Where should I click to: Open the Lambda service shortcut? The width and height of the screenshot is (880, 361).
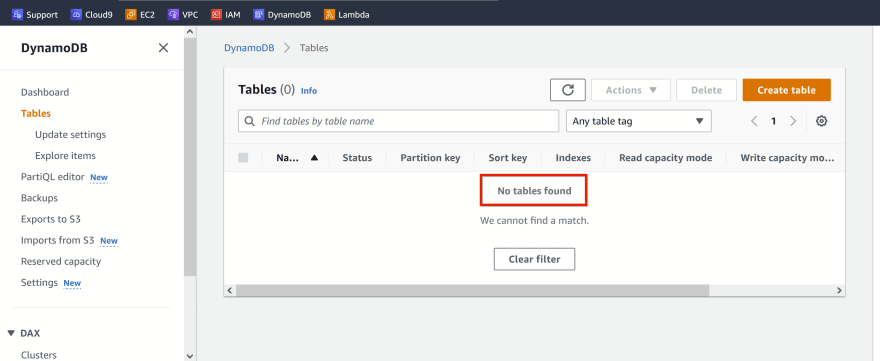point(347,15)
